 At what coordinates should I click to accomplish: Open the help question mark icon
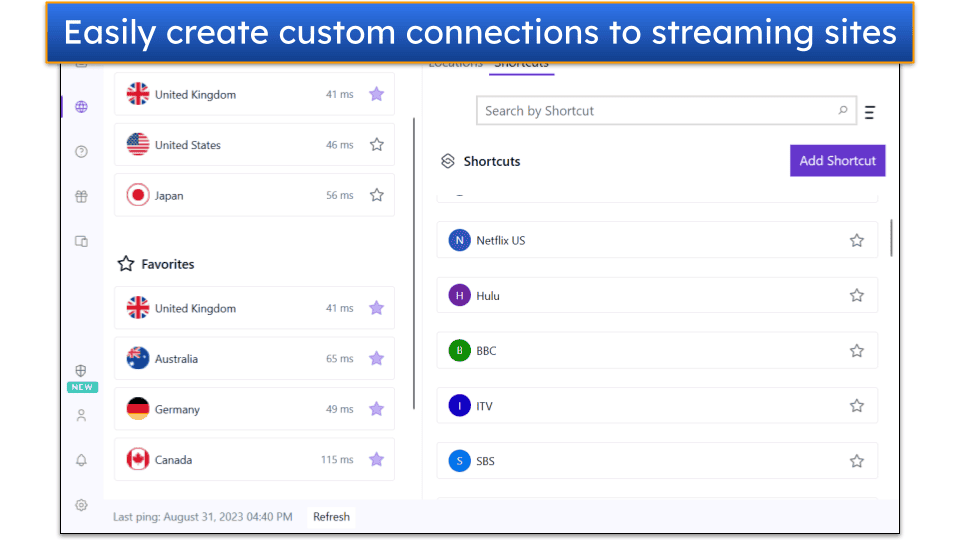pos(81,152)
